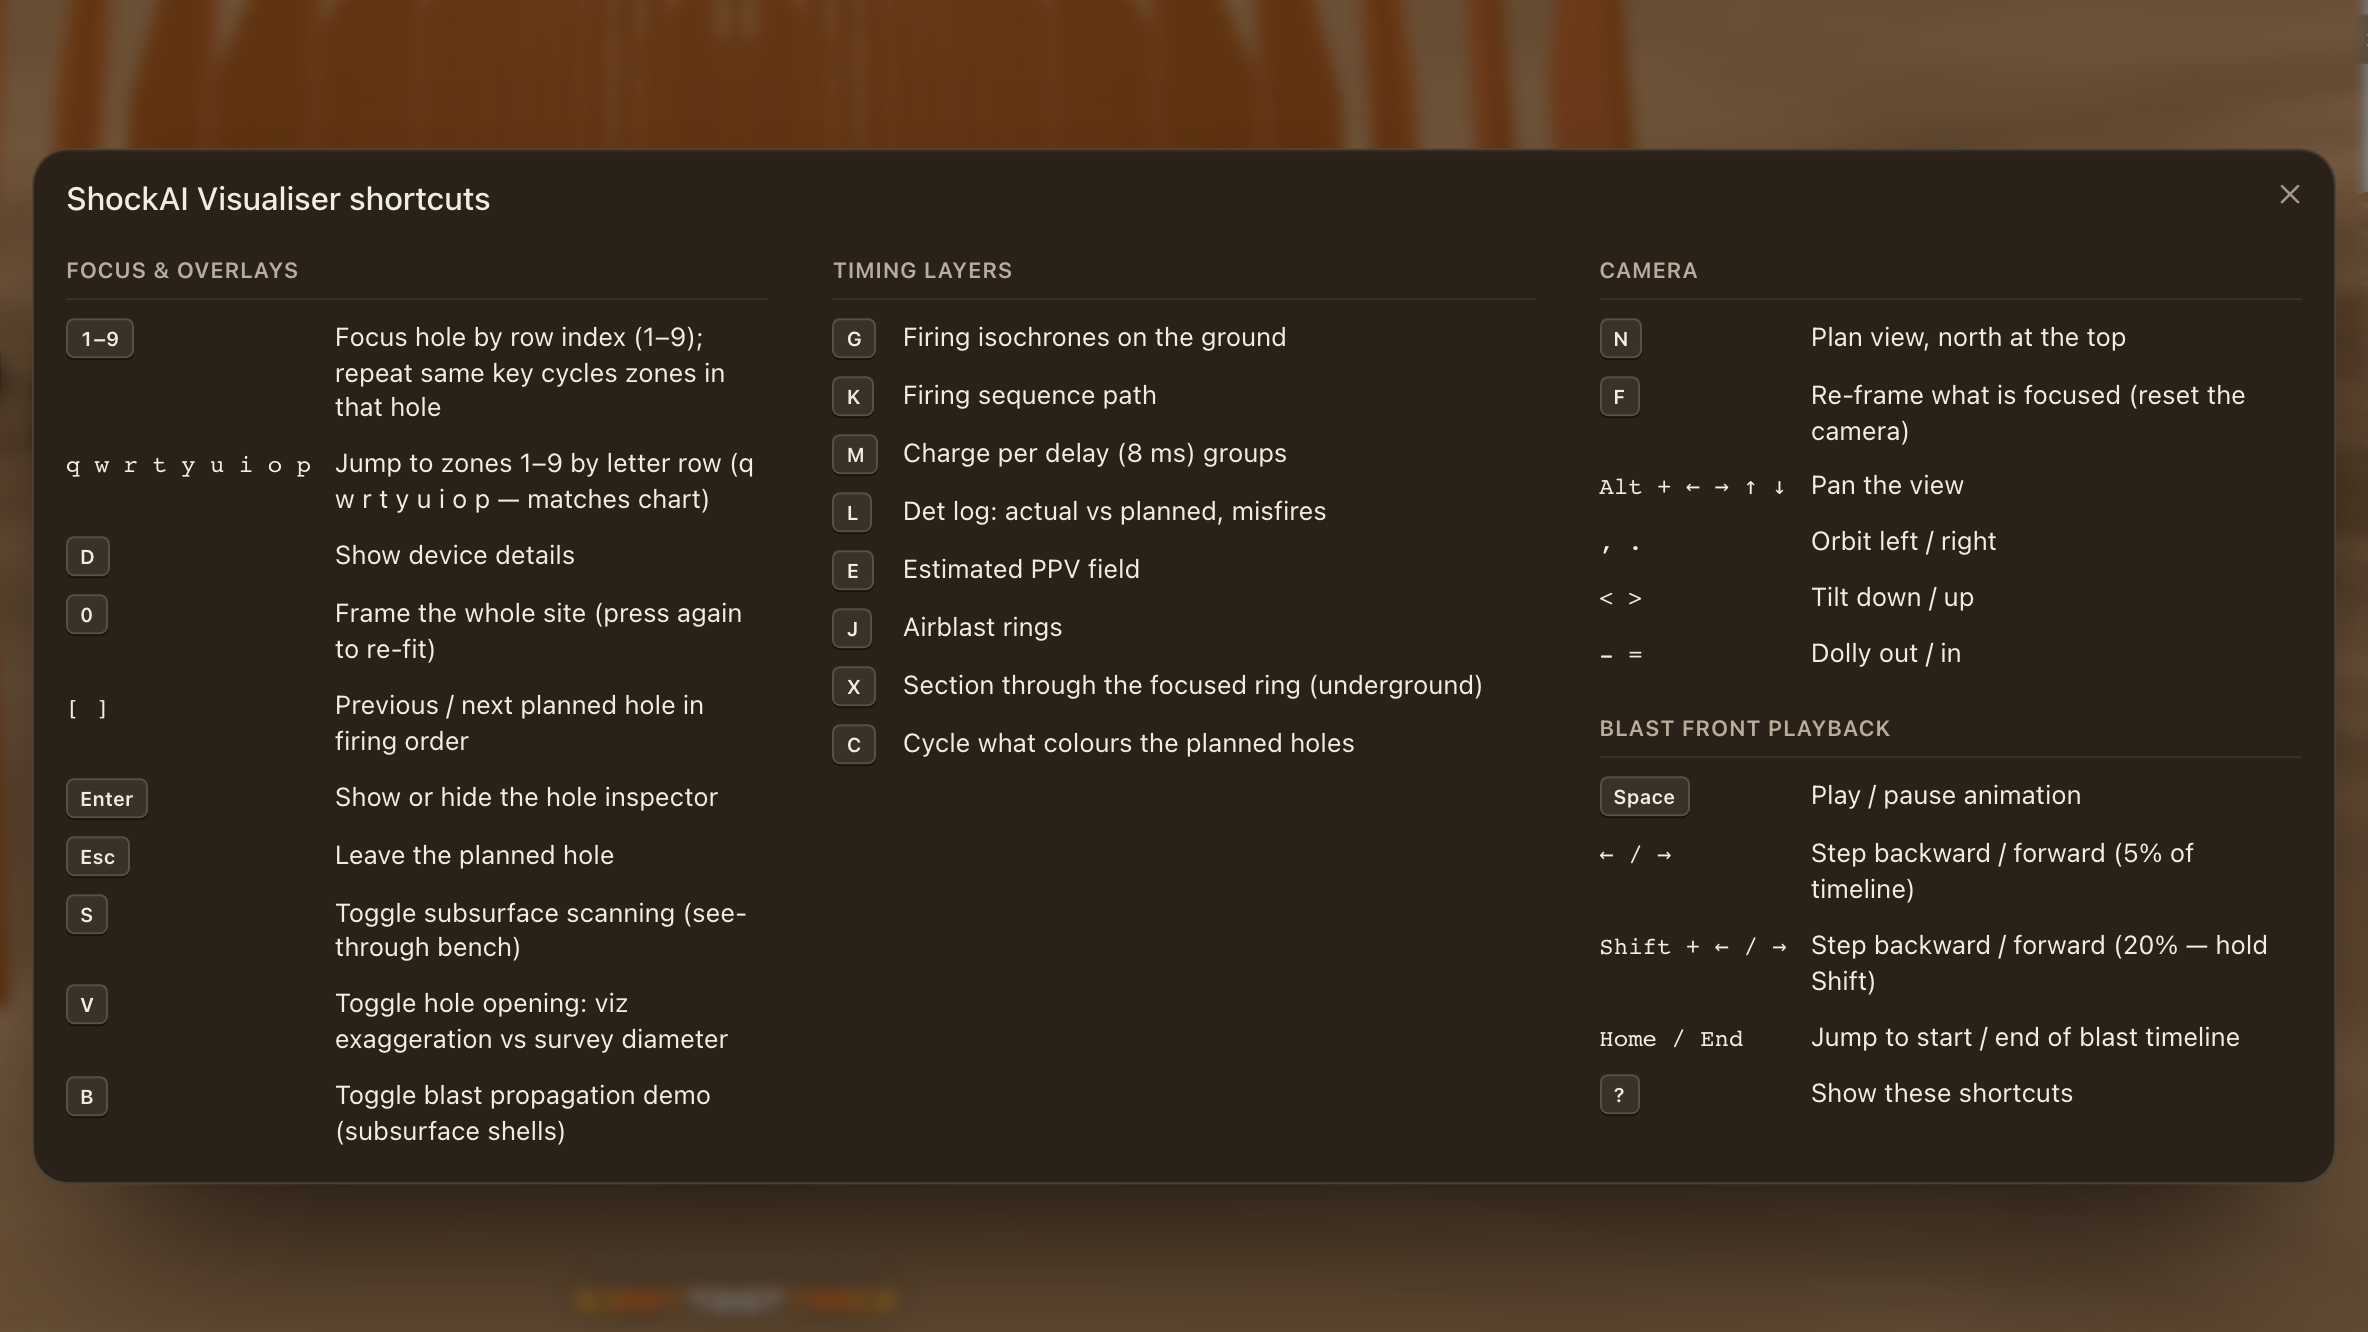Click the 'Show device details' text
The height and width of the screenshot is (1332, 2368).
[455, 555]
